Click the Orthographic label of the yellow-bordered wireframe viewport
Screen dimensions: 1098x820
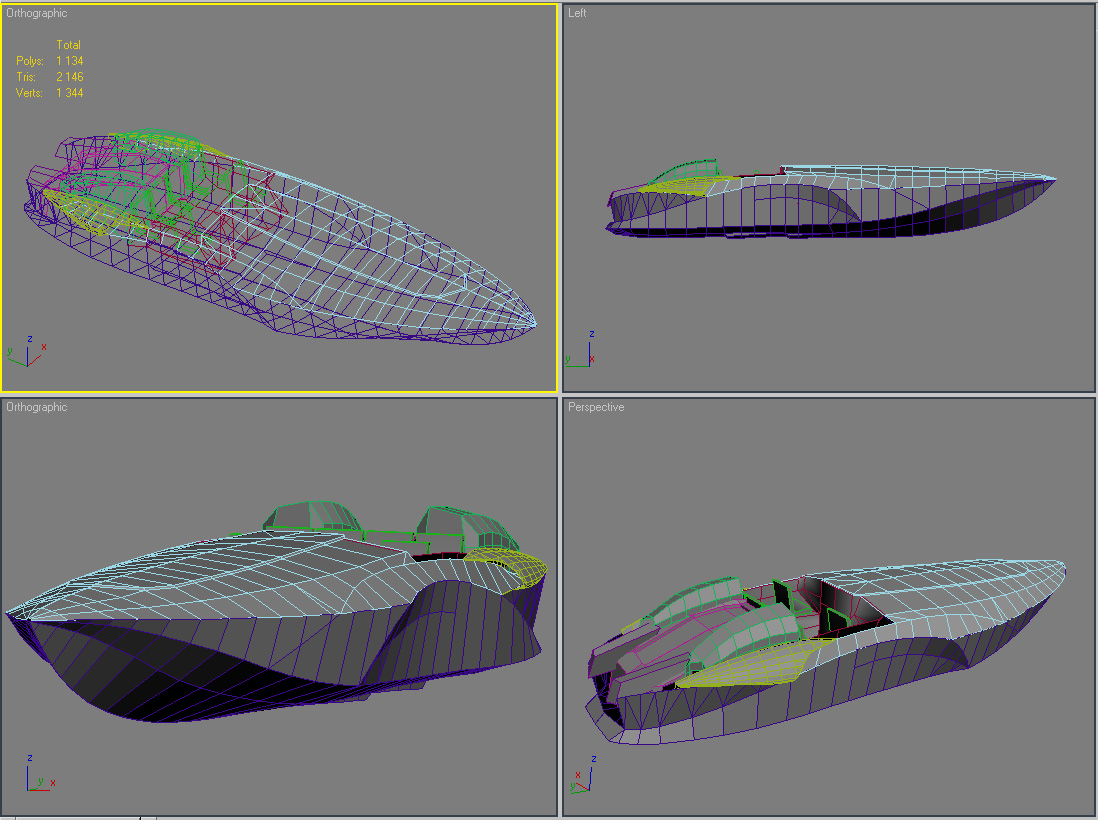(x=36, y=13)
